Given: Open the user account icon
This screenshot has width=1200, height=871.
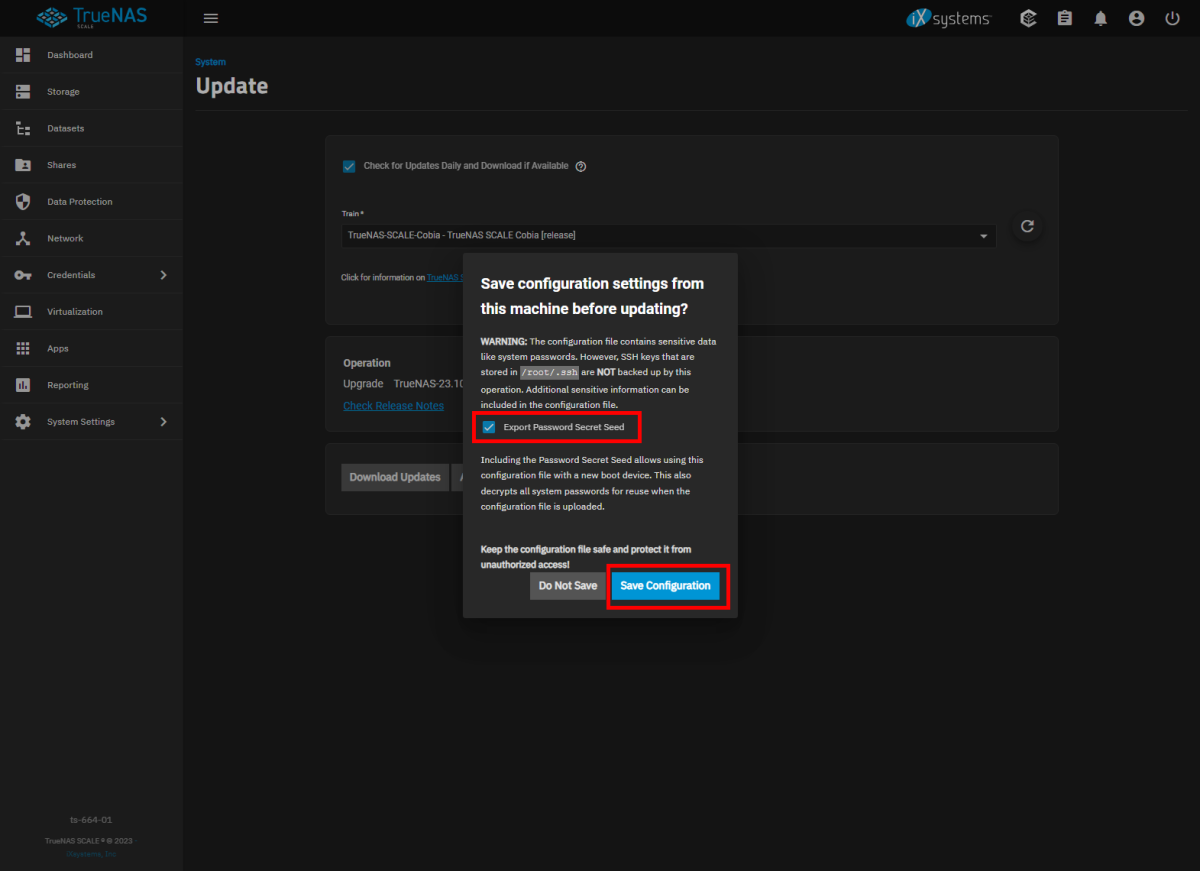Looking at the screenshot, I should click(x=1136, y=18).
